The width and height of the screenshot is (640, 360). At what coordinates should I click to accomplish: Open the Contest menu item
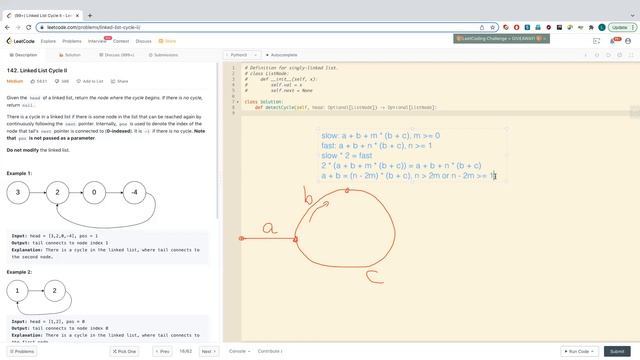(x=121, y=41)
